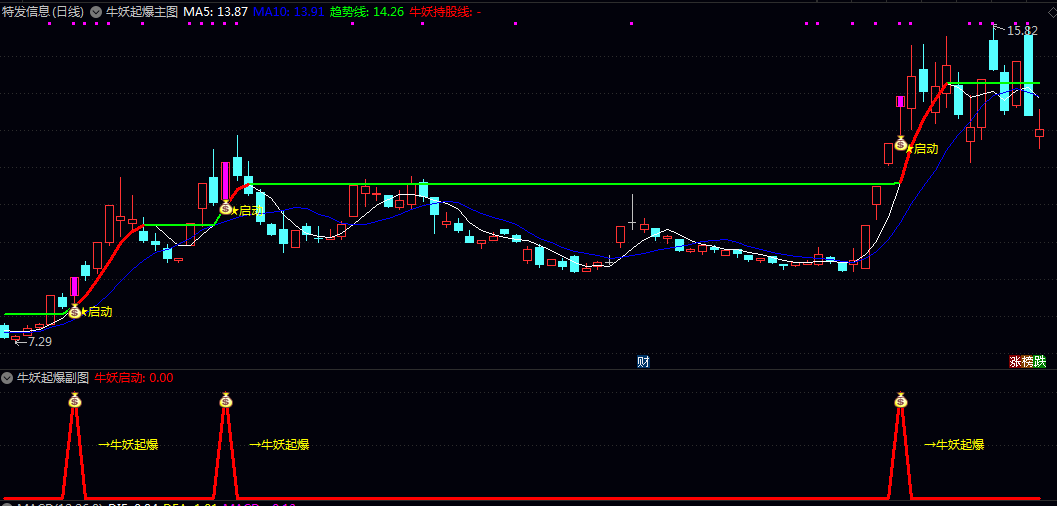Select the red 牛妖启动: 0.00 readout

133,377
